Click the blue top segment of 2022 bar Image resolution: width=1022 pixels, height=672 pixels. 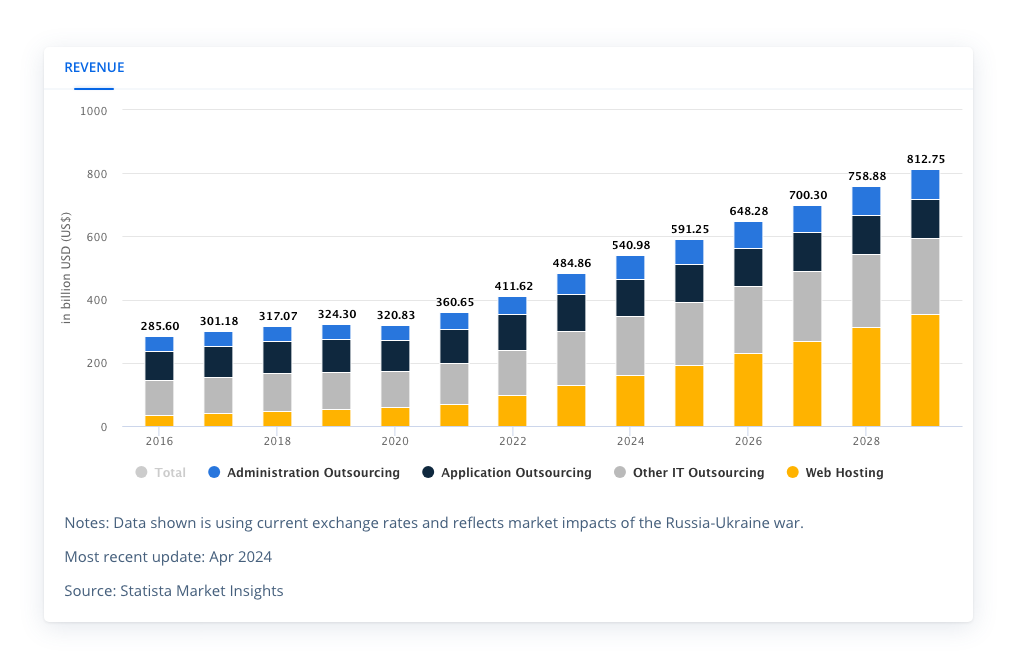point(512,305)
